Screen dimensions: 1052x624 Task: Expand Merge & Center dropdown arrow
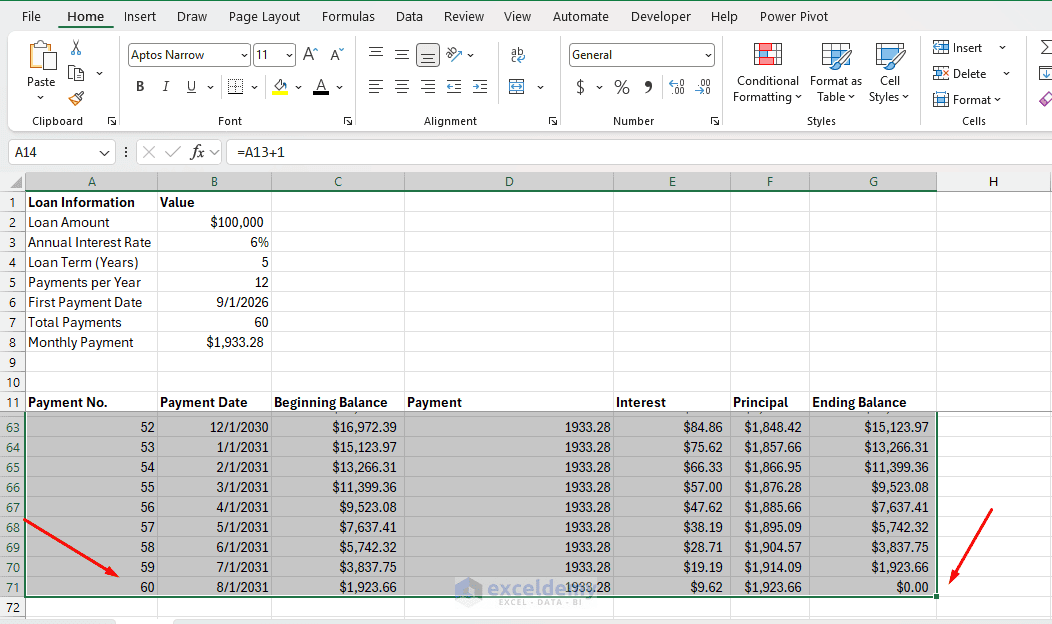tap(540, 87)
